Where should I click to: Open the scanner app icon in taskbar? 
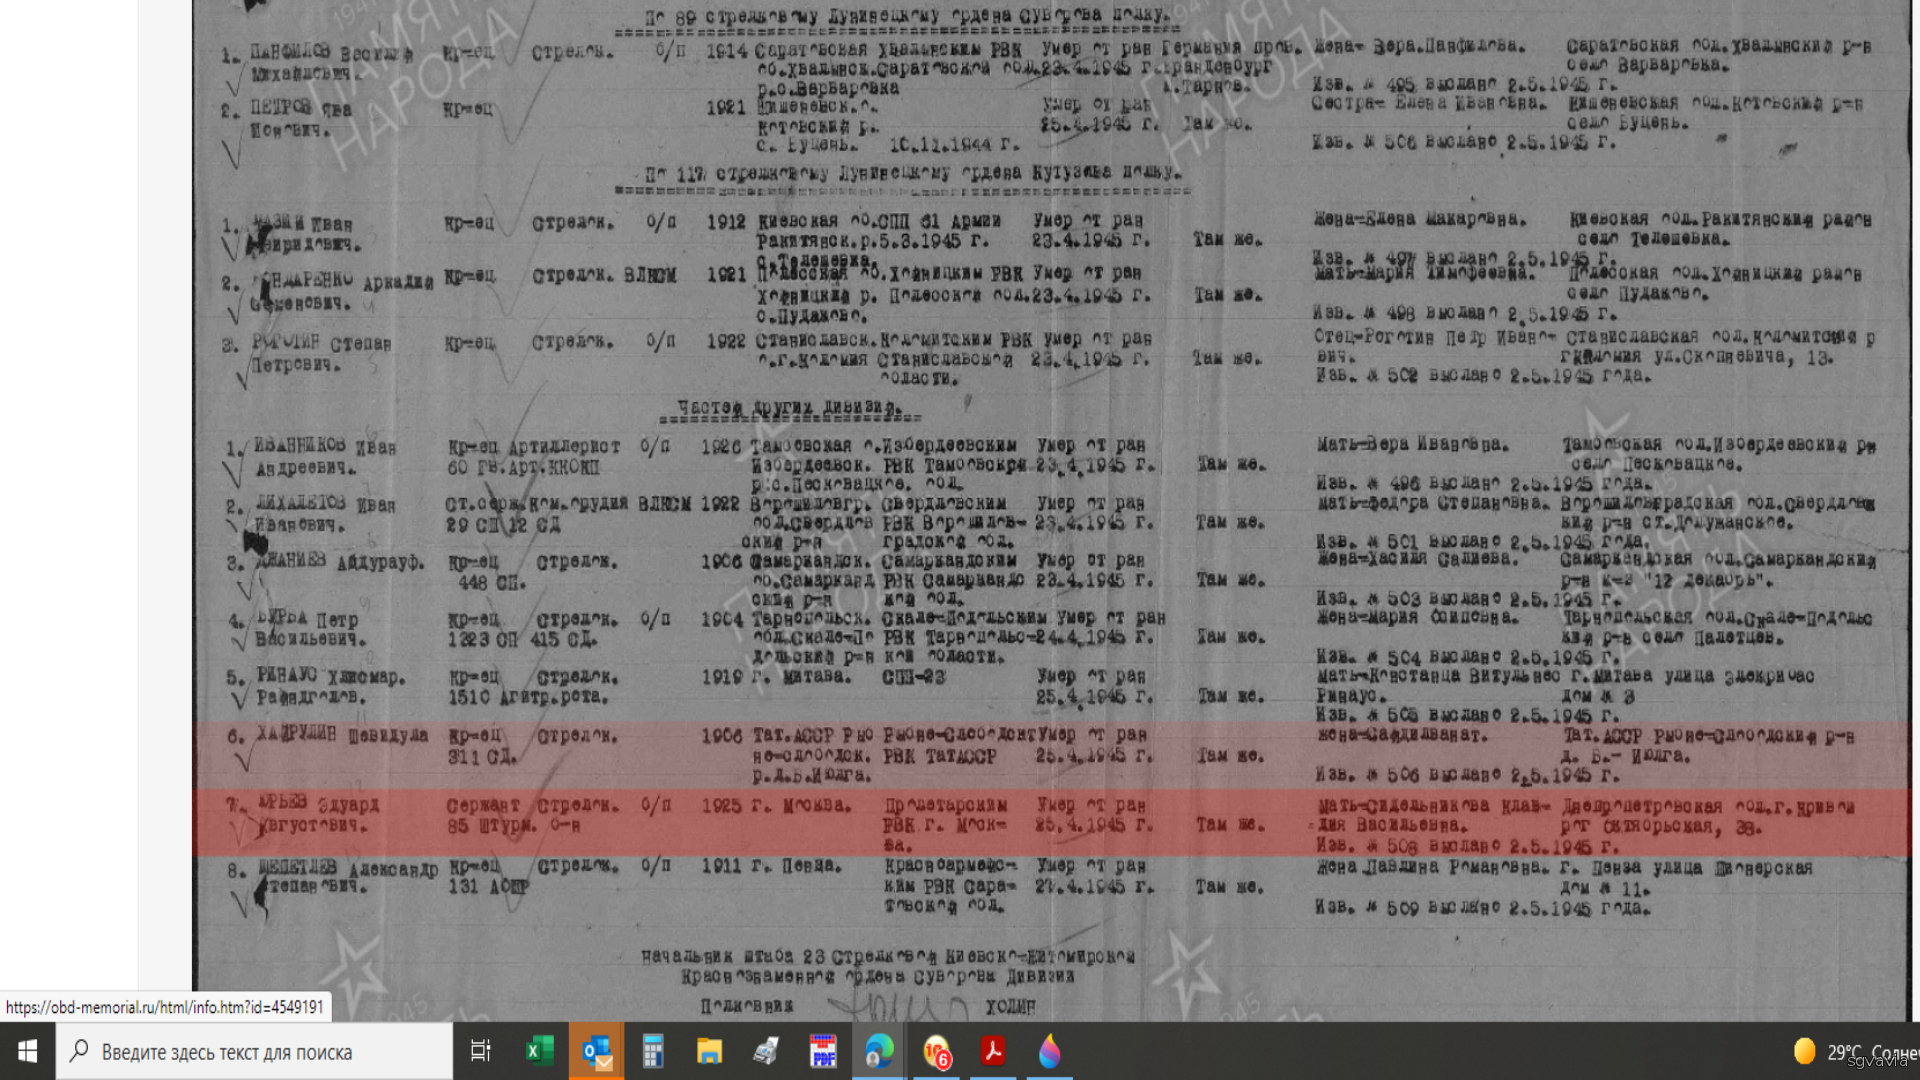766,1051
